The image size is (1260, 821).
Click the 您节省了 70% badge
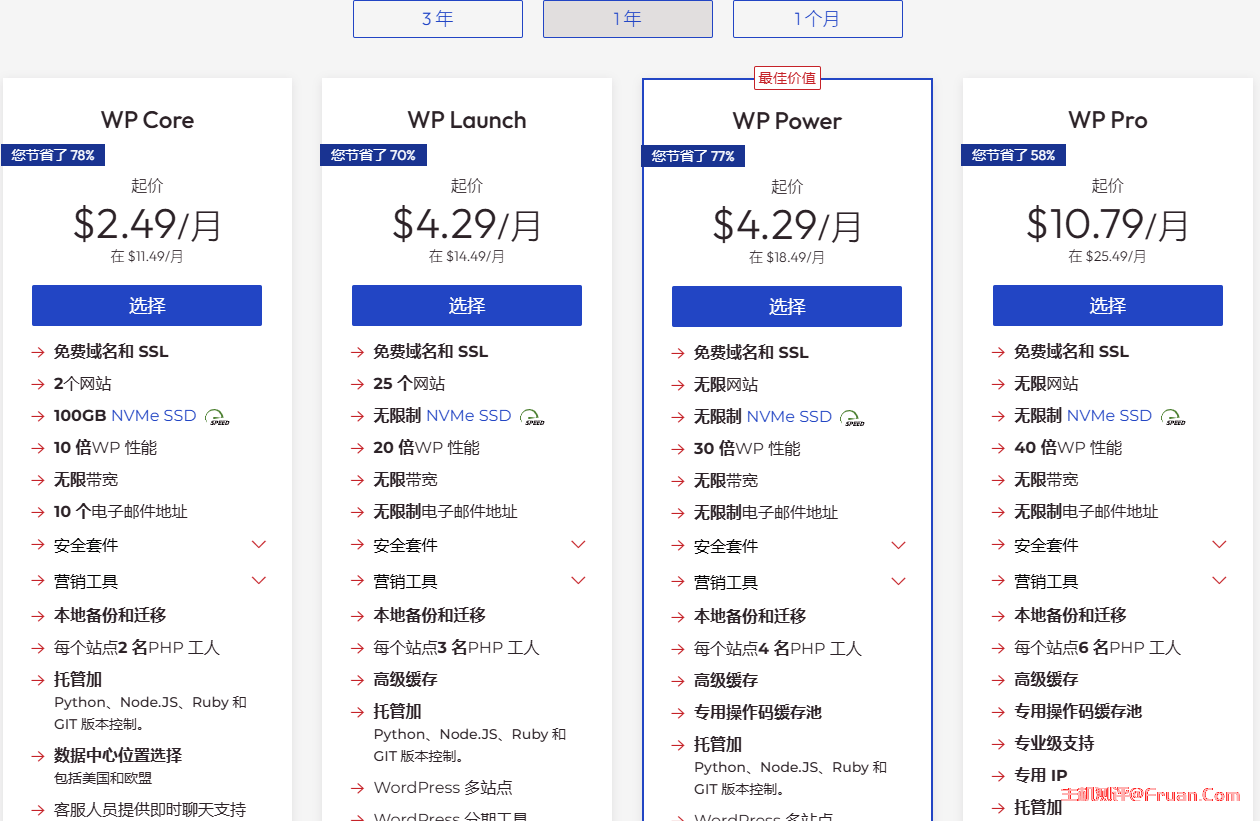pyautogui.click(x=373, y=155)
